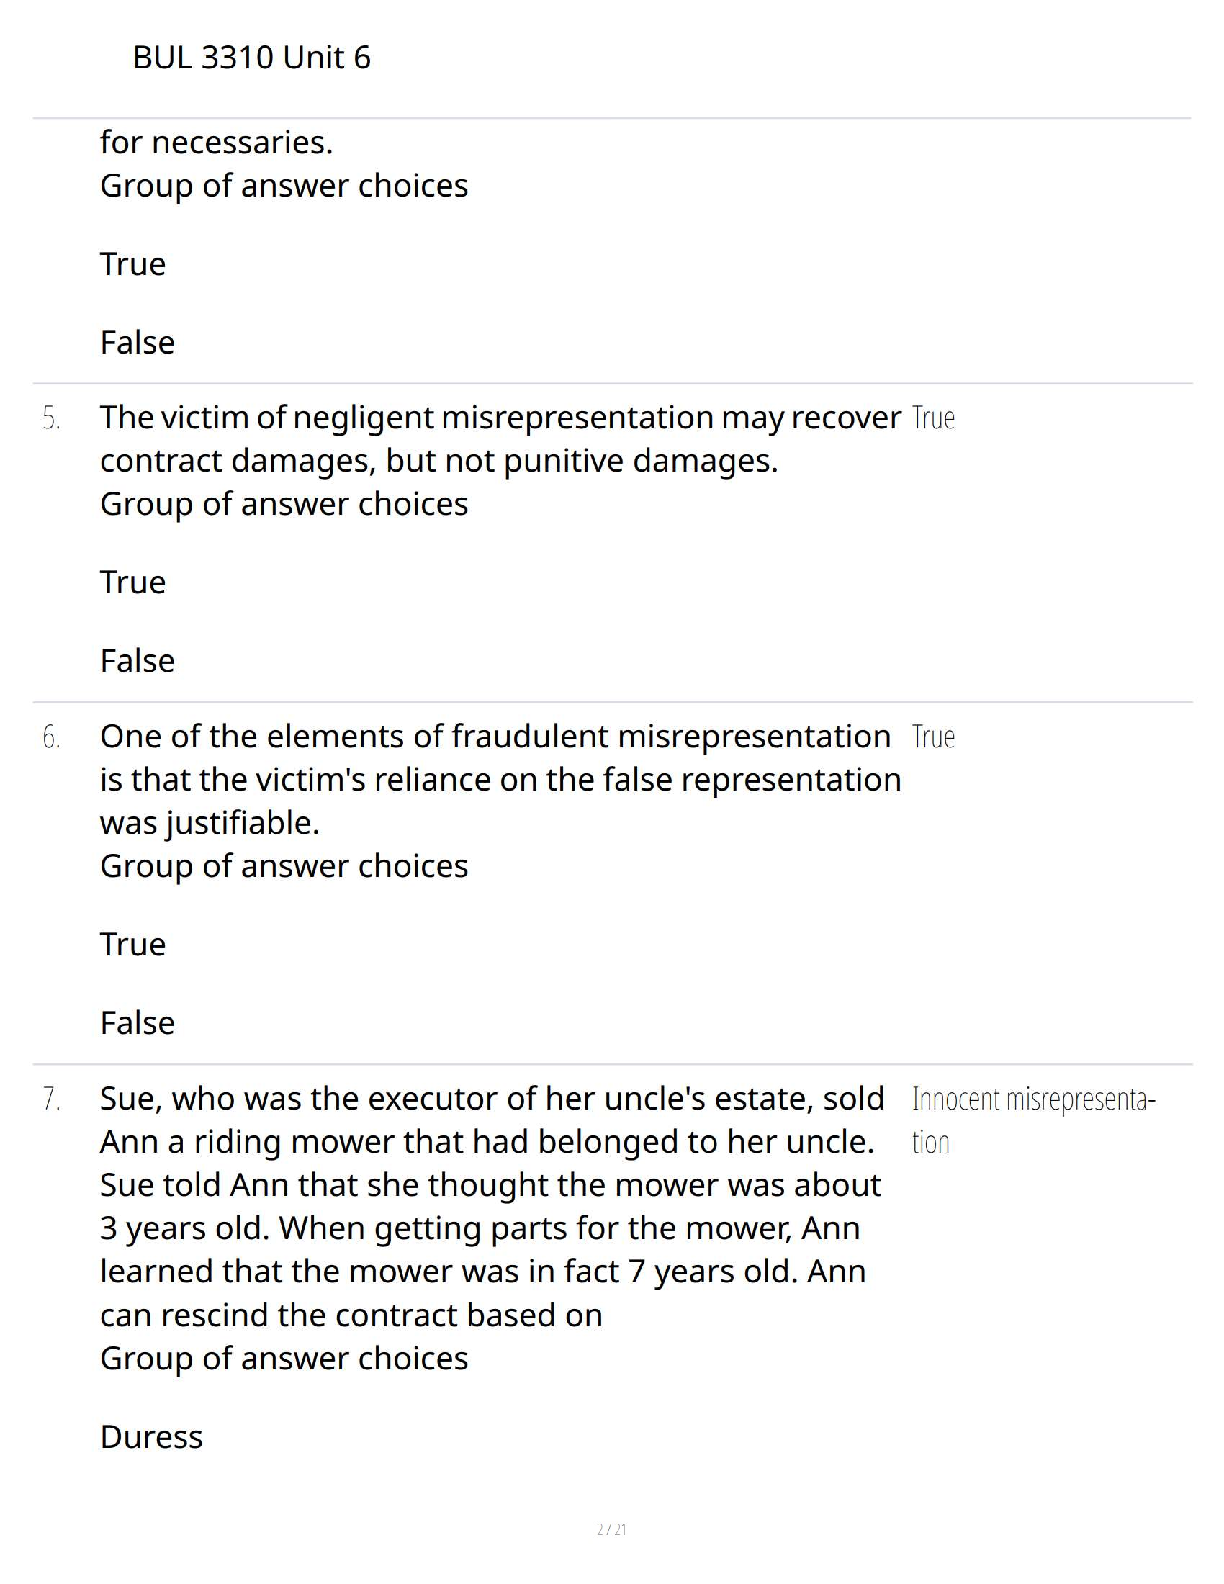Screen dimensions: 1224x1584
Task: Click 'Group of answer choices' under question 7
Action: pyautogui.click(x=284, y=1358)
